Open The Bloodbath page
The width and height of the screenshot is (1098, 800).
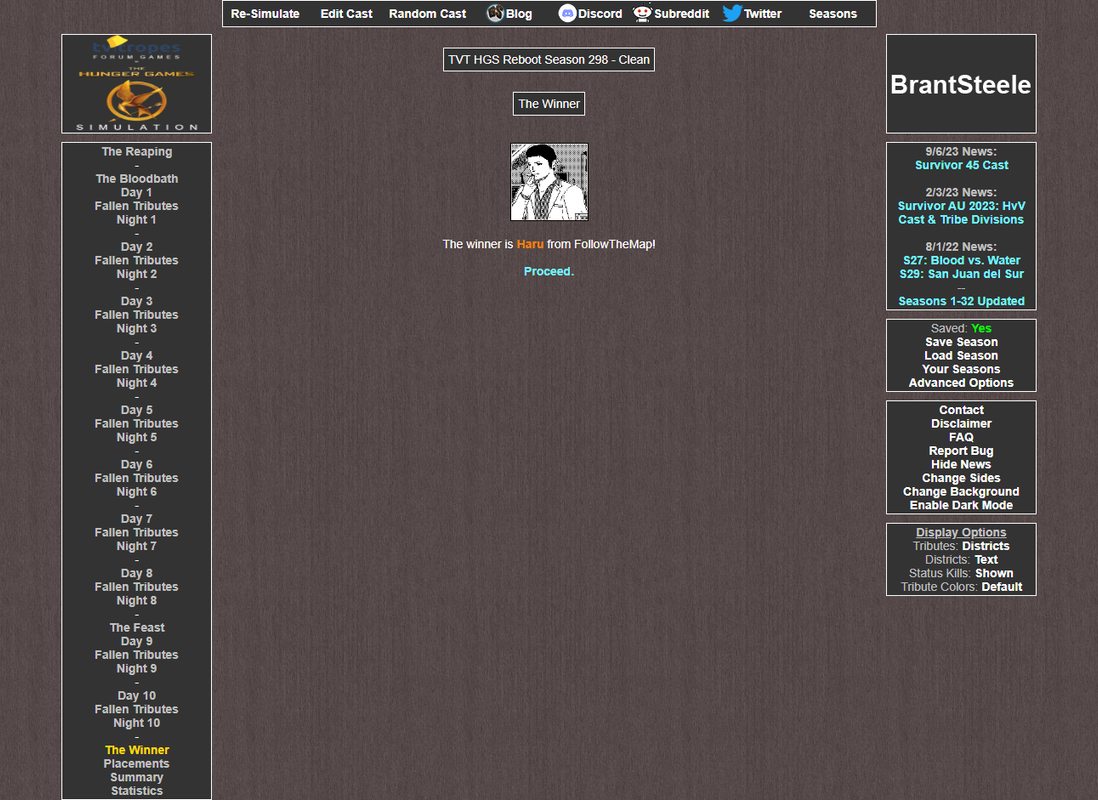(137, 179)
